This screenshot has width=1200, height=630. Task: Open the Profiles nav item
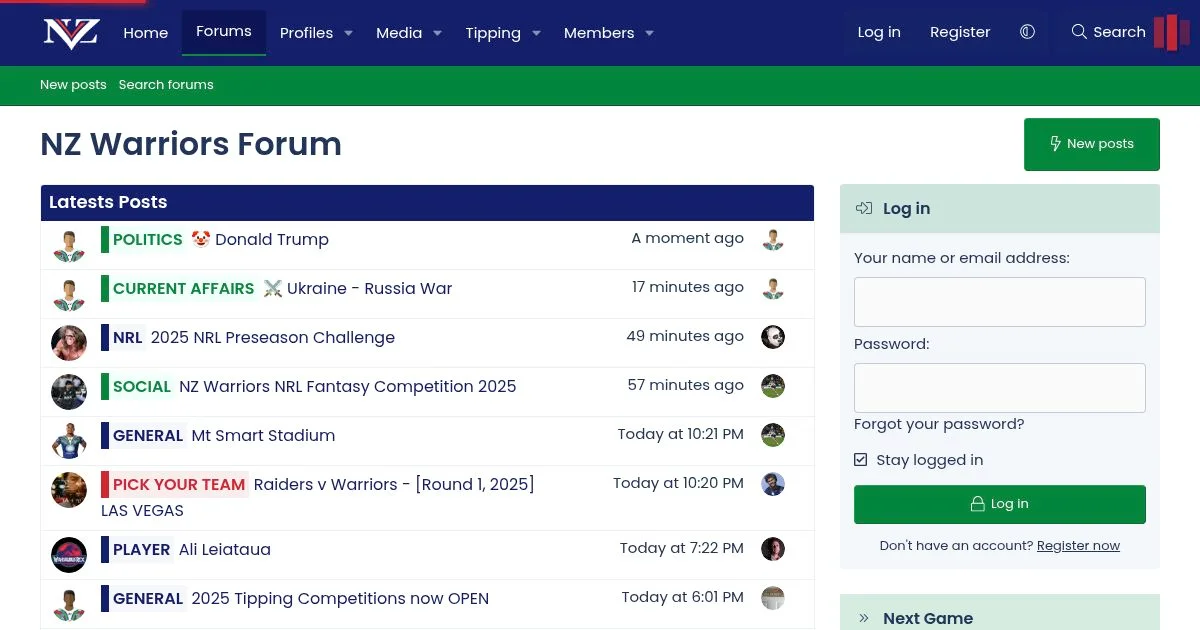[x=306, y=33]
